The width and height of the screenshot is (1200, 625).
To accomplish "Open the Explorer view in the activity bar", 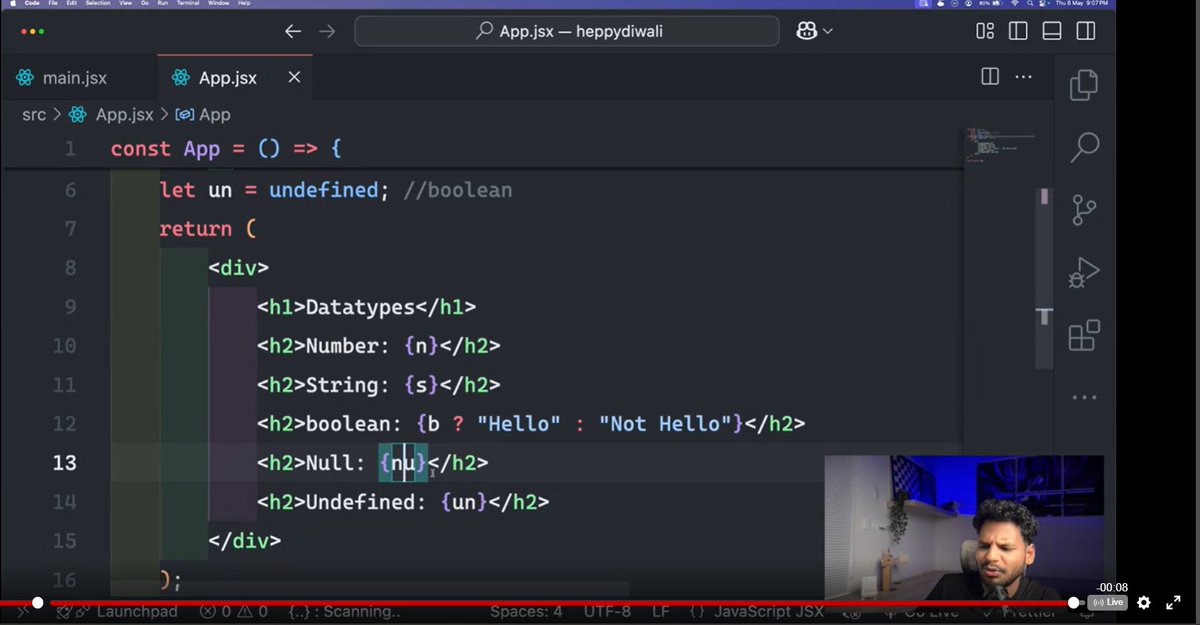I will pyautogui.click(x=1084, y=85).
